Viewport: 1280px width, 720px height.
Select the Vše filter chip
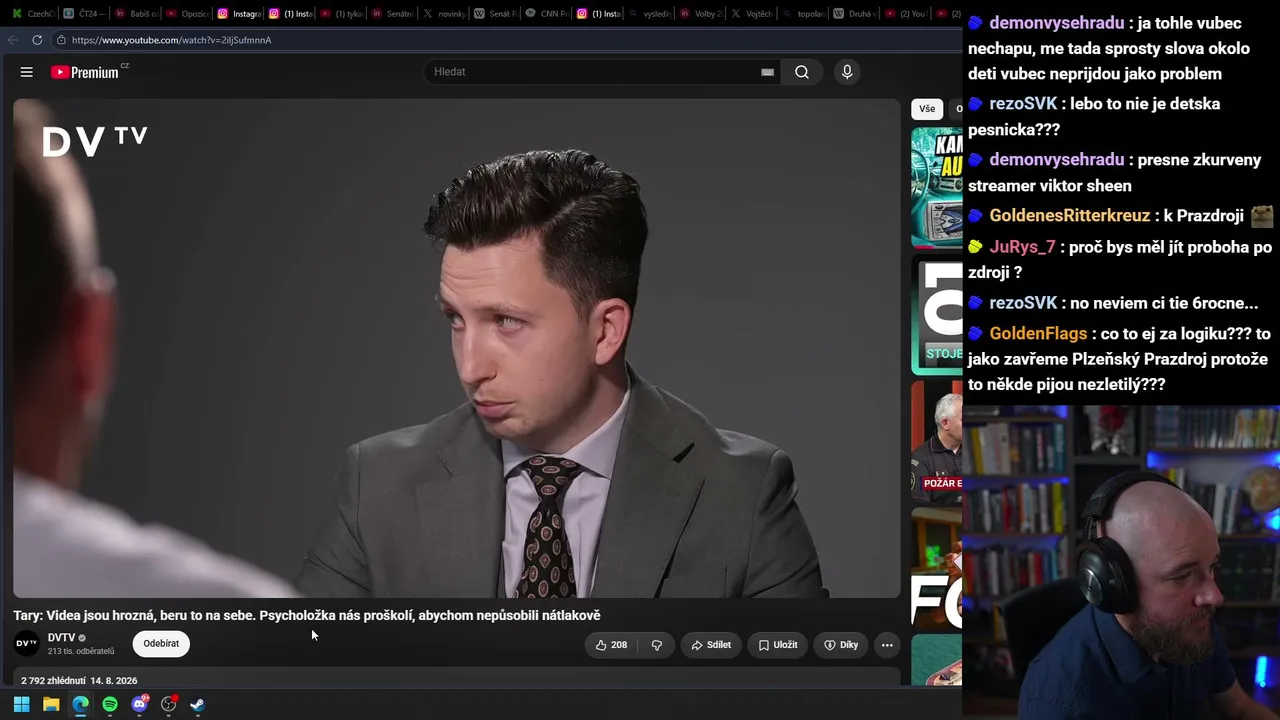tap(927, 109)
